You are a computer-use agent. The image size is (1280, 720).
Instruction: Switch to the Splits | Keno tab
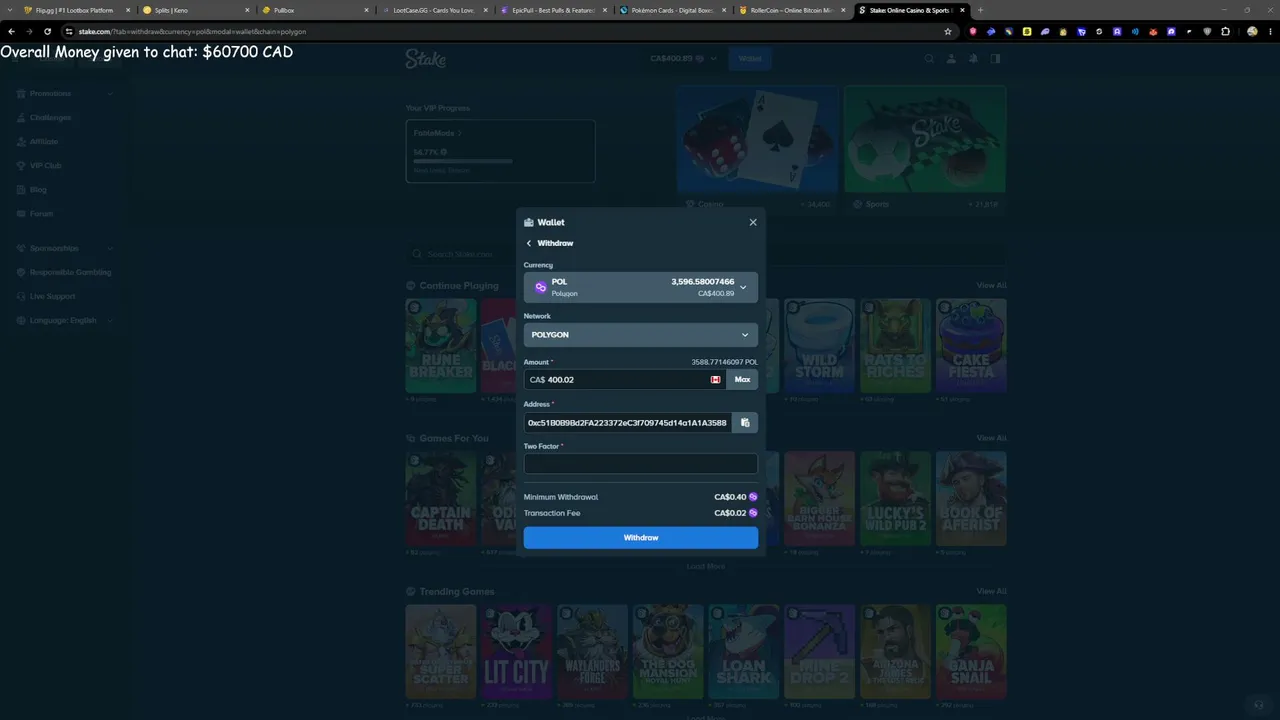193,10
